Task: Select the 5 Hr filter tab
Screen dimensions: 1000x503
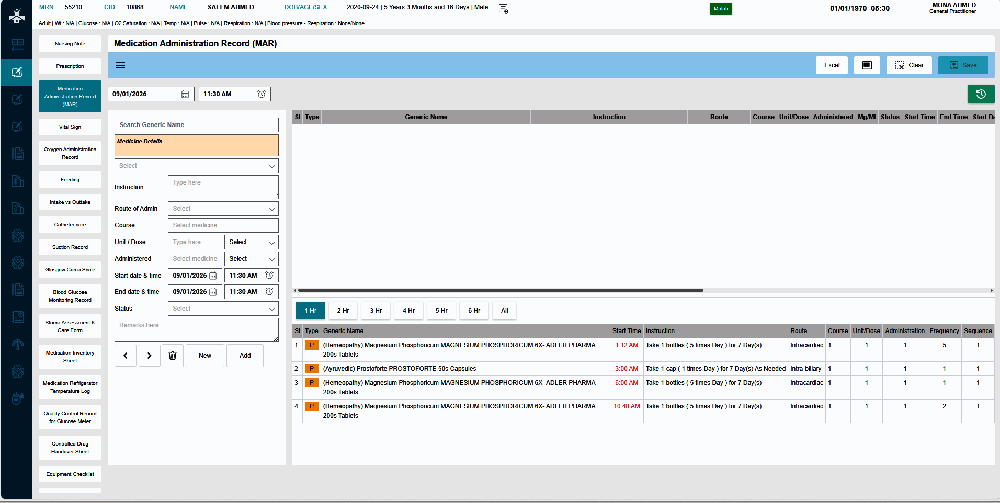Action: click(x=441, y=310)
